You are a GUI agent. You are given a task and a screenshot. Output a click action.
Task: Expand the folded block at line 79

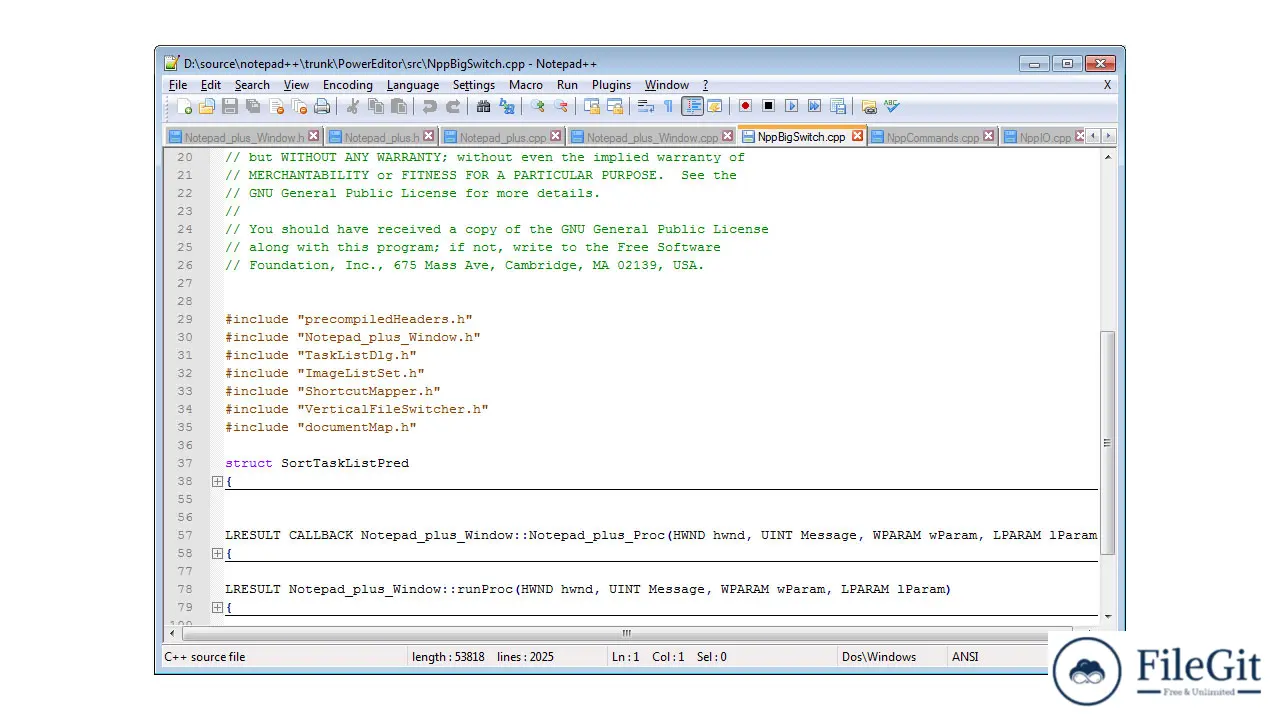[217, 607]
